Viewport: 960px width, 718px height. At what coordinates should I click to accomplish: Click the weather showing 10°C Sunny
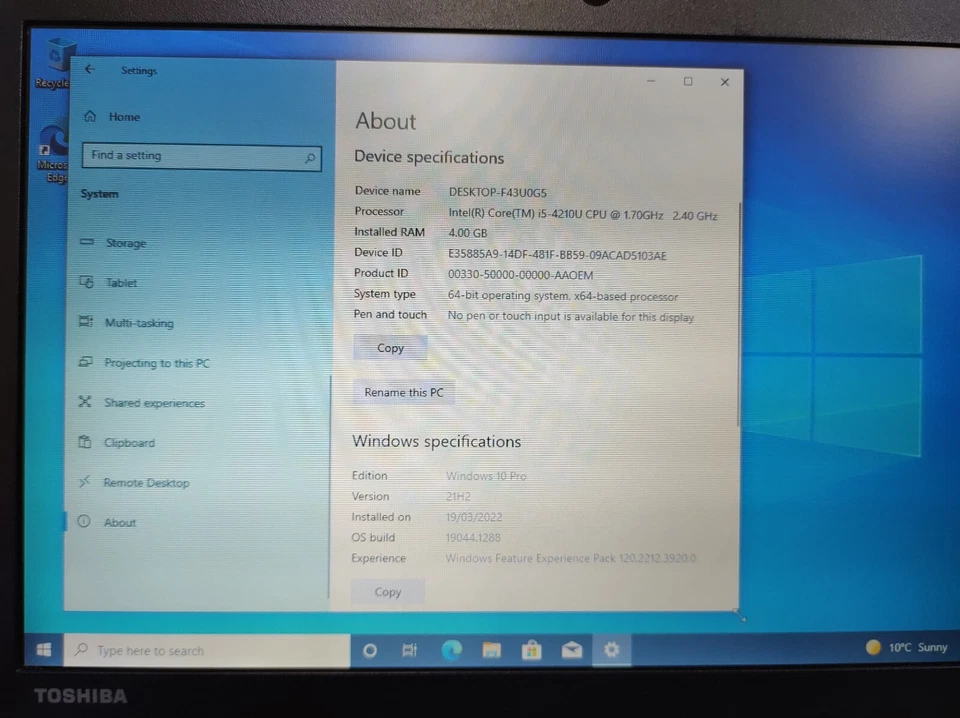(x=905, y=648)
